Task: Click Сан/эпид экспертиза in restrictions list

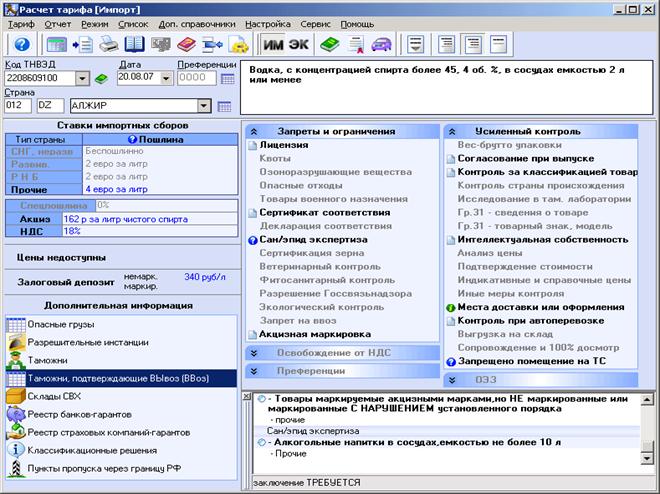Action: [x=313, y=239]
